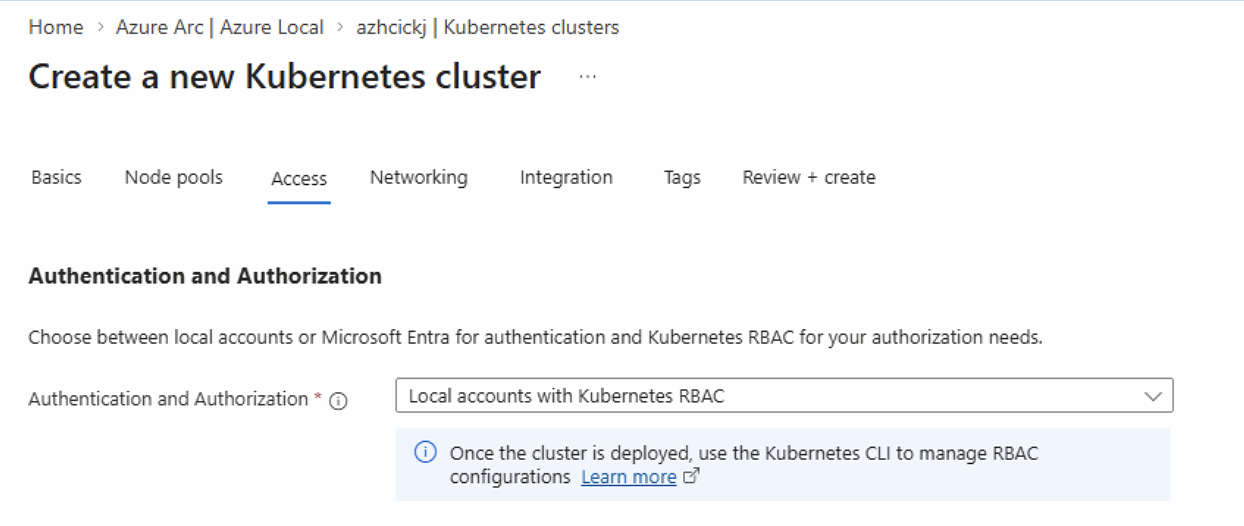Jump to the Review + create tab
Screen dimensions: 1244x526
(x=808, y=177)
